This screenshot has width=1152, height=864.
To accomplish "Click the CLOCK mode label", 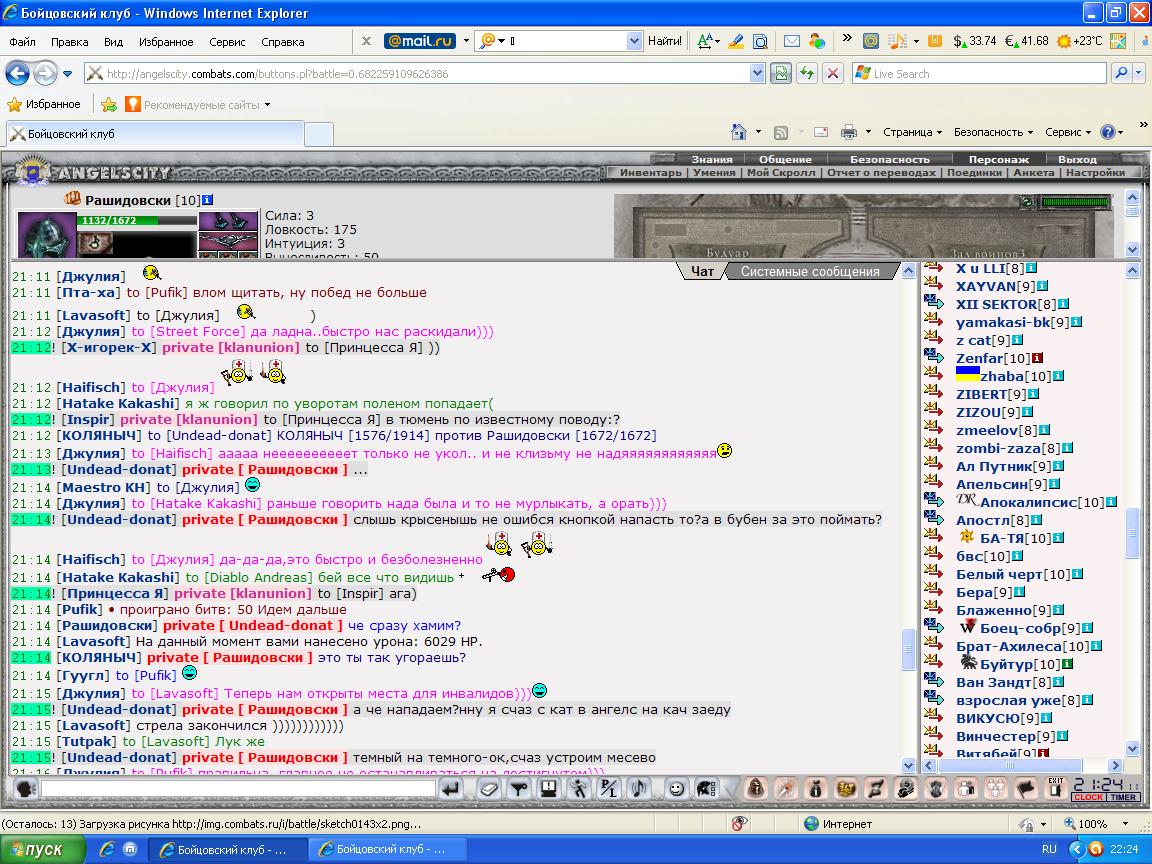I will 1088,797.
